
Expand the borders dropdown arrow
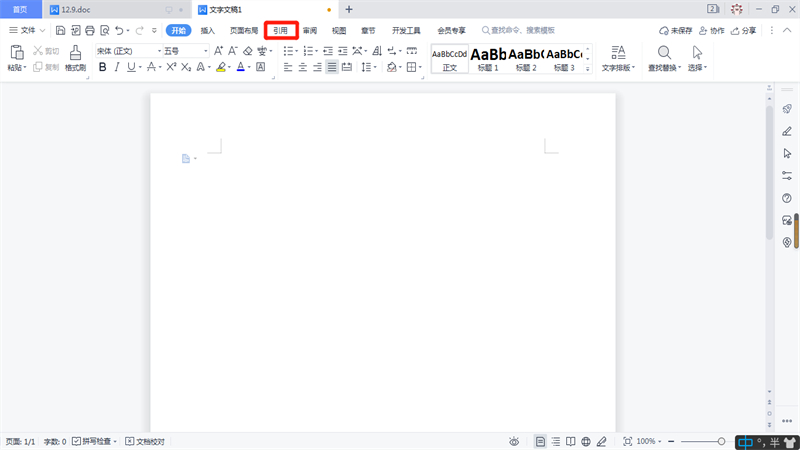point(420,67)
